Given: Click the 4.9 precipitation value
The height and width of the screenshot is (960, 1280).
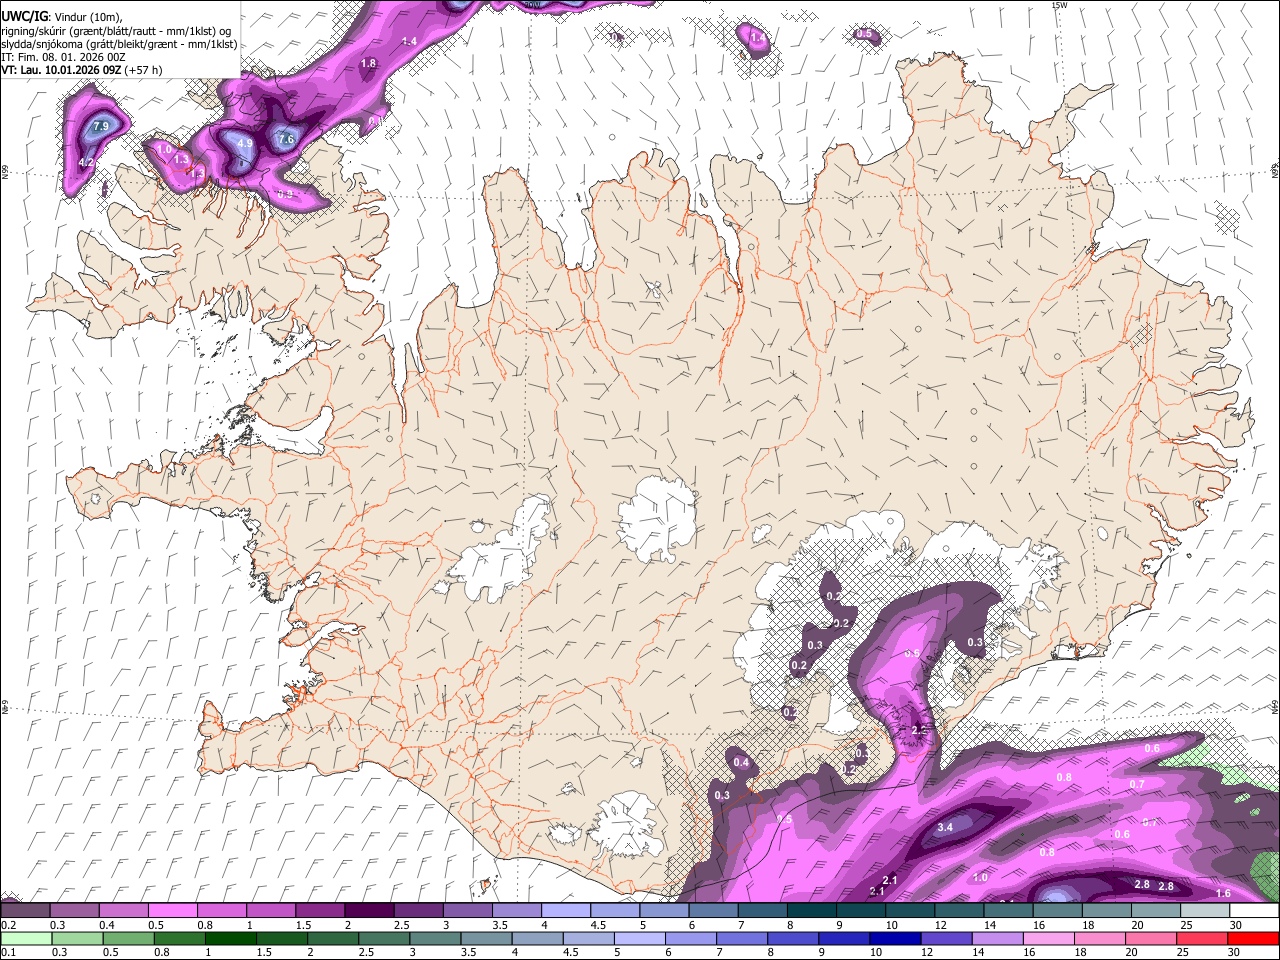Looking at the screenshot, I should tap(245, 144).
